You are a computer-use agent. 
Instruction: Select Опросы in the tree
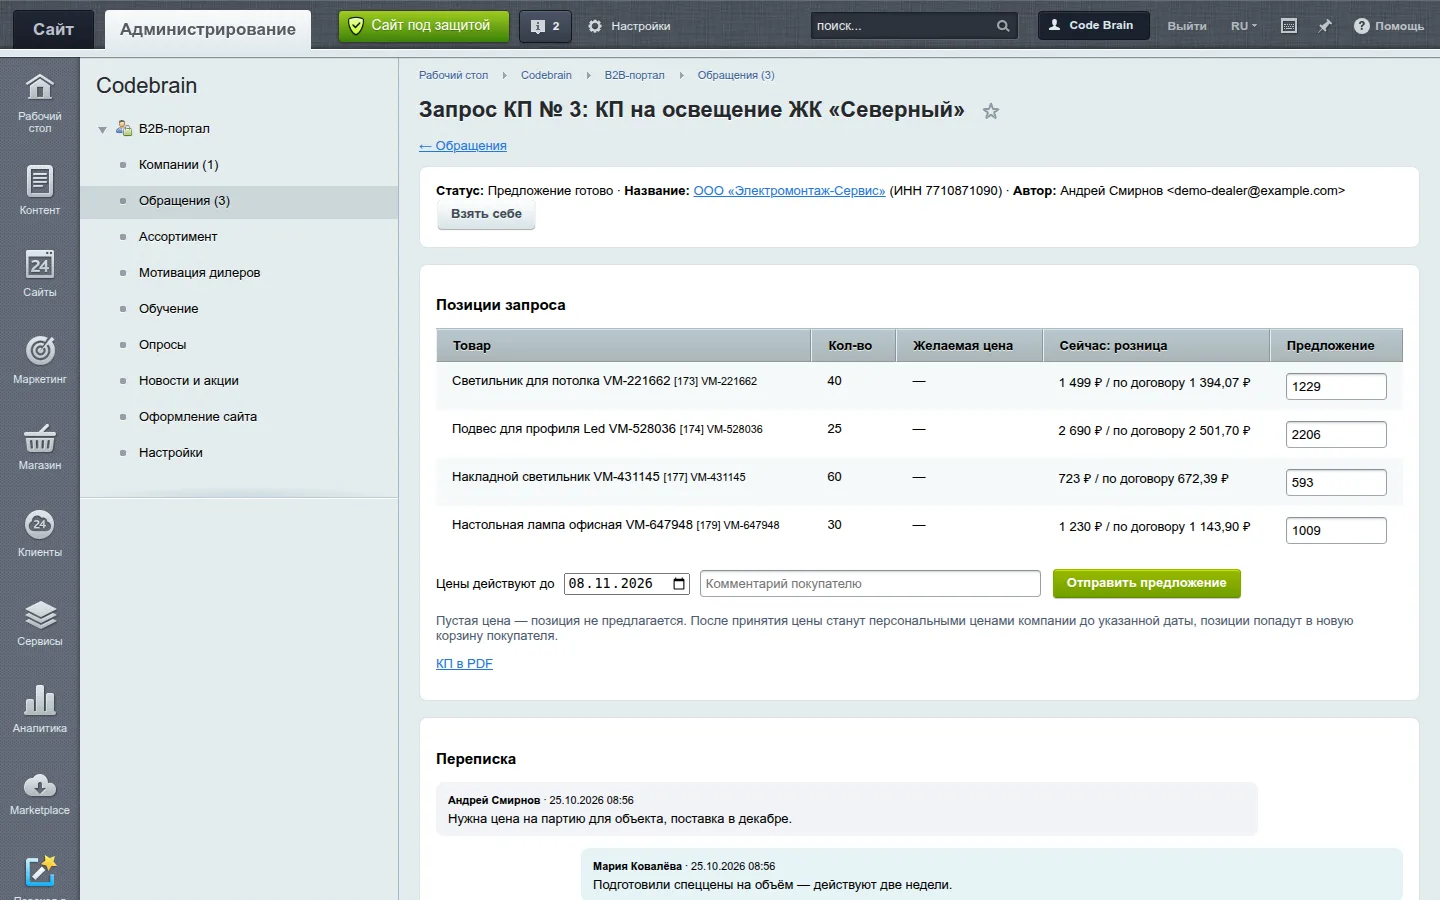[162, 345]
